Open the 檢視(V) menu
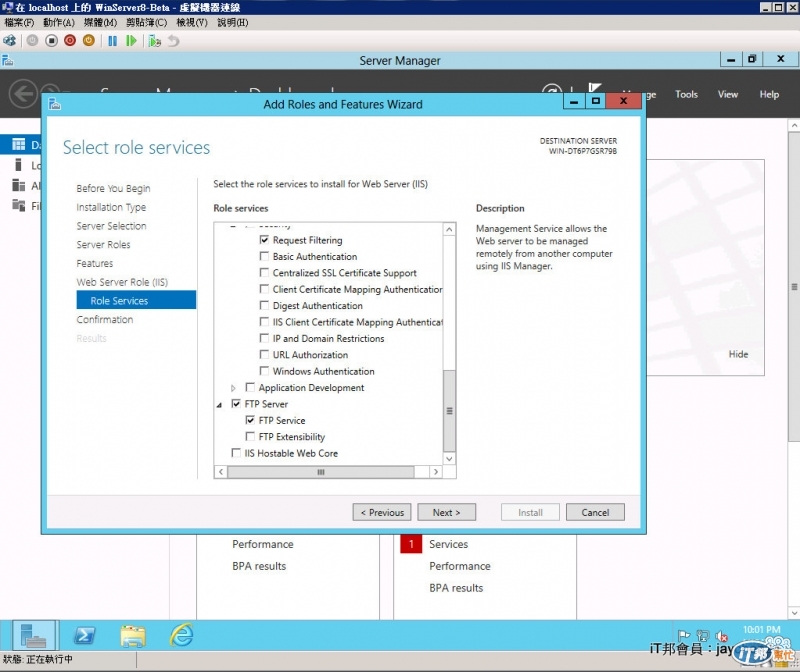This screenshot has height=672, width=800. (192, 22)
